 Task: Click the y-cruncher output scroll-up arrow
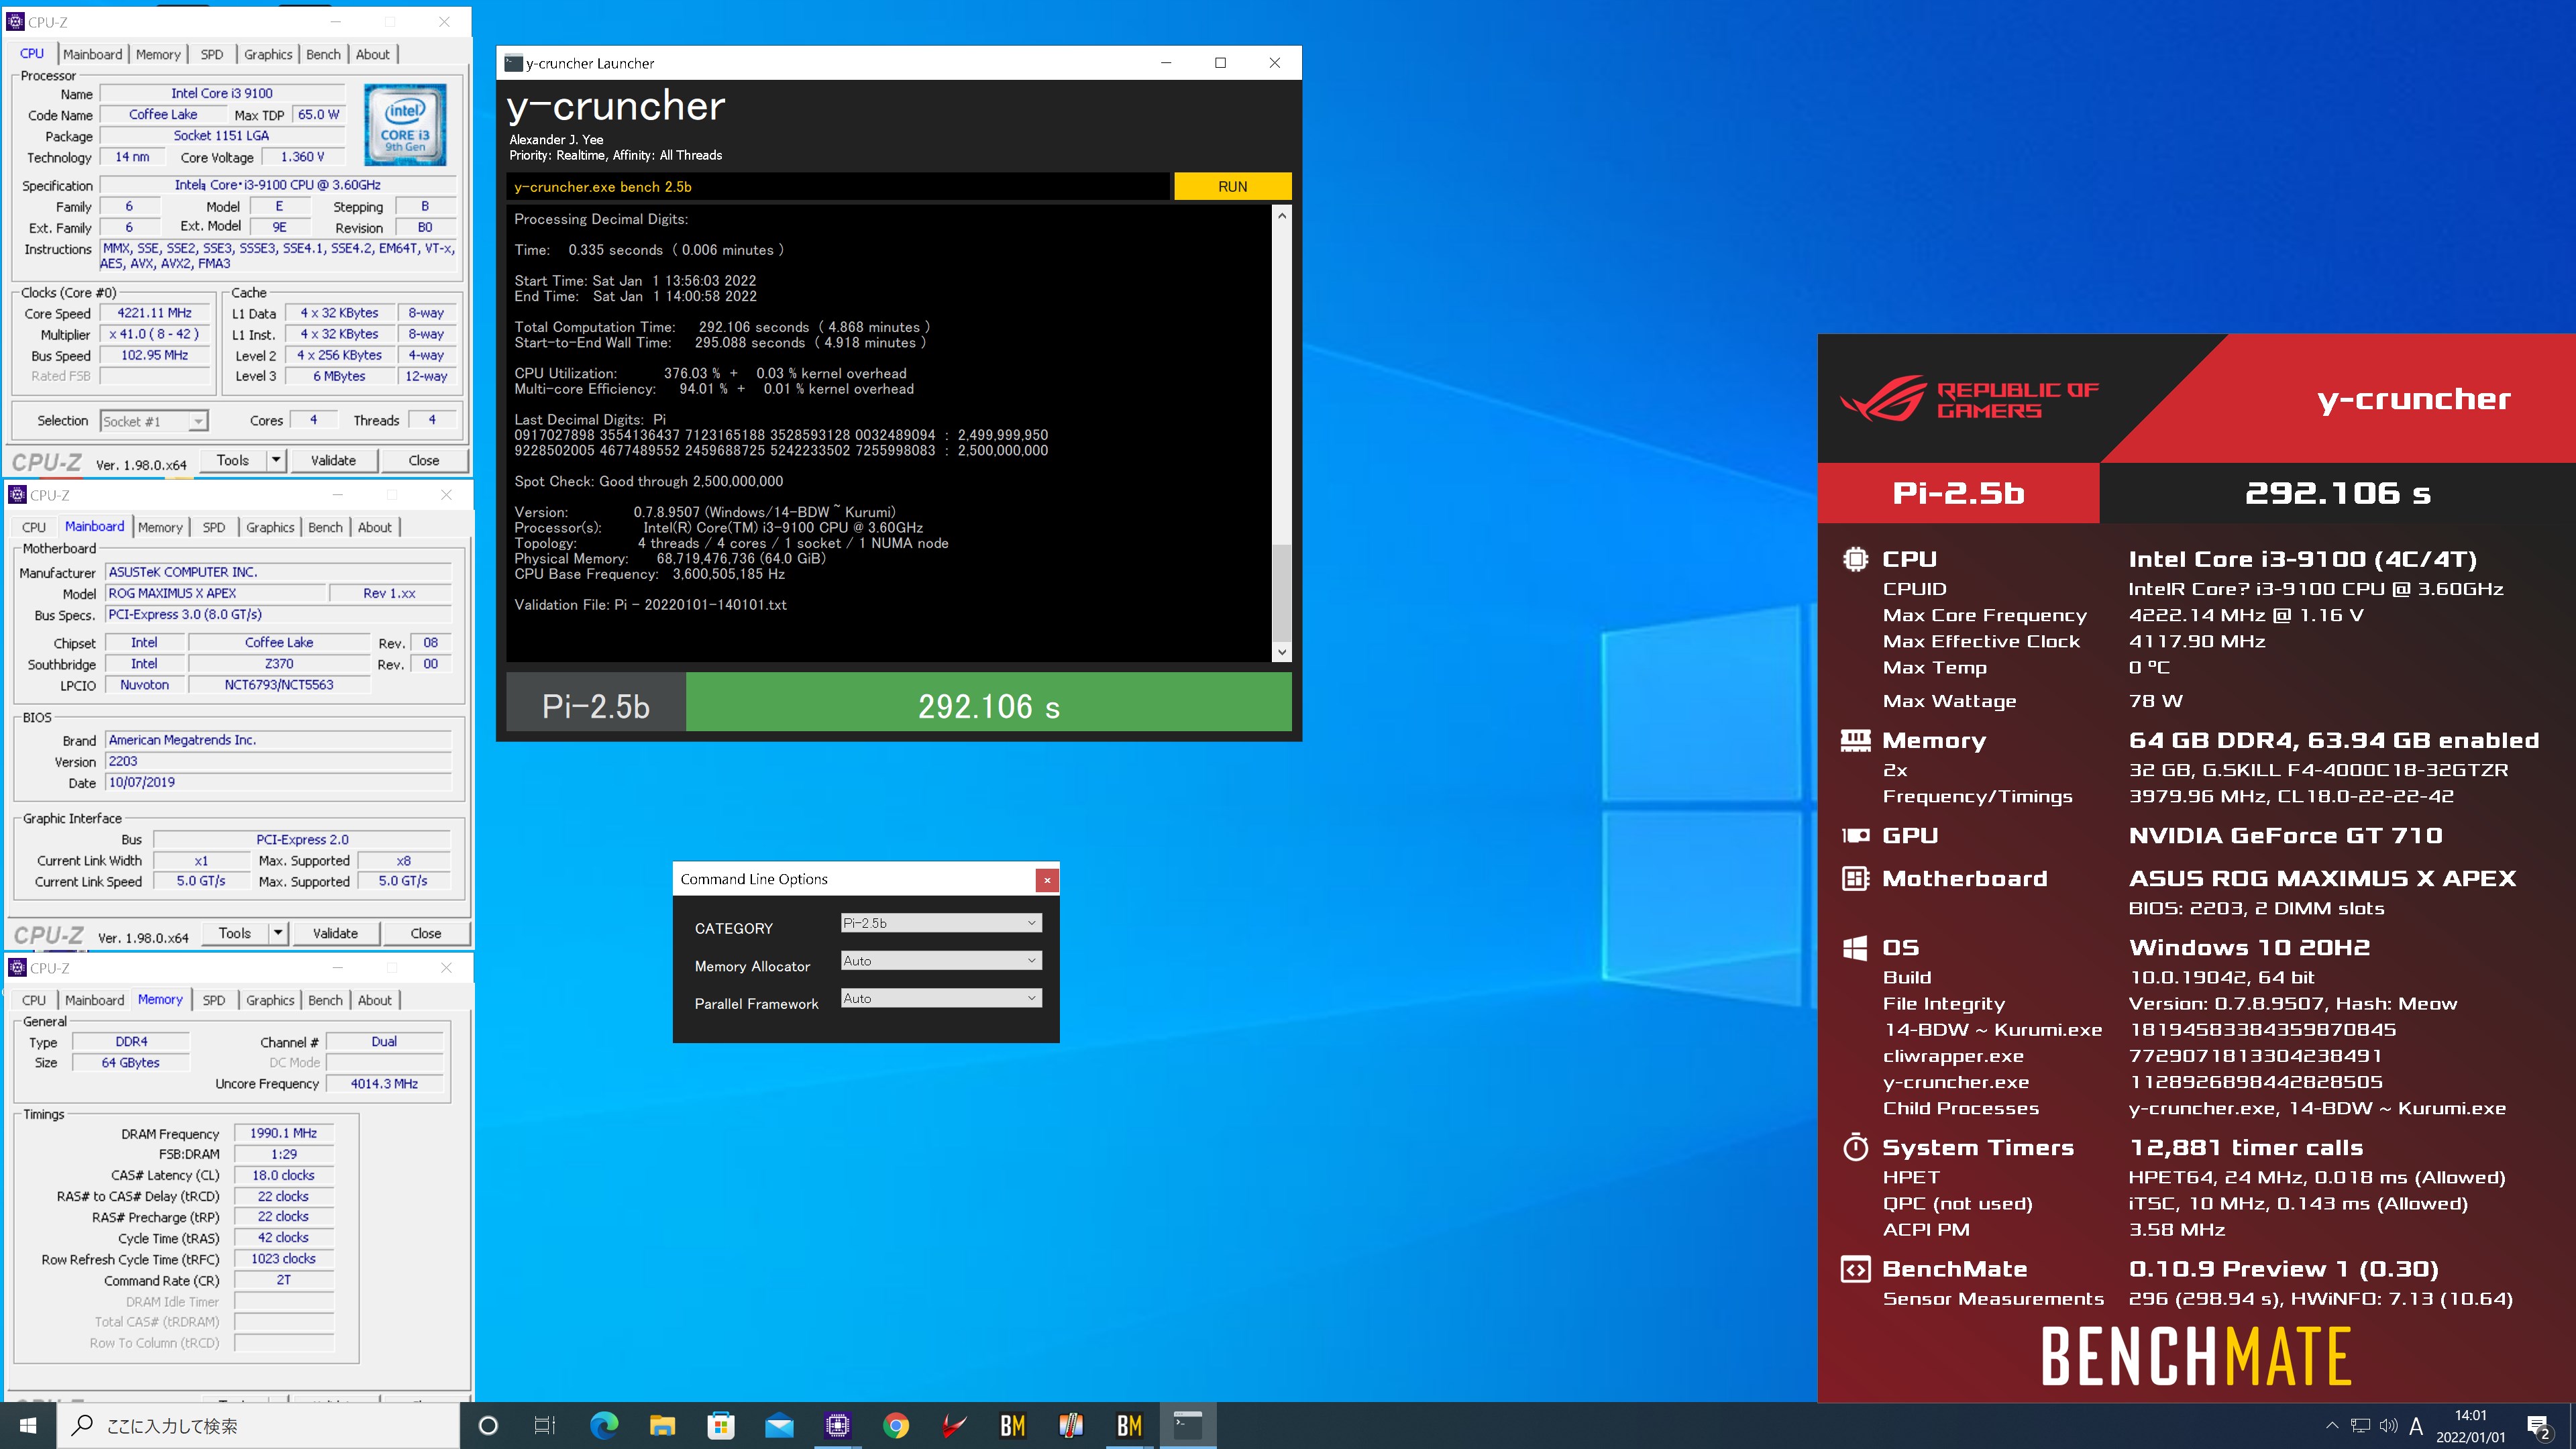pyautogui.click(x=1282, y=216)
